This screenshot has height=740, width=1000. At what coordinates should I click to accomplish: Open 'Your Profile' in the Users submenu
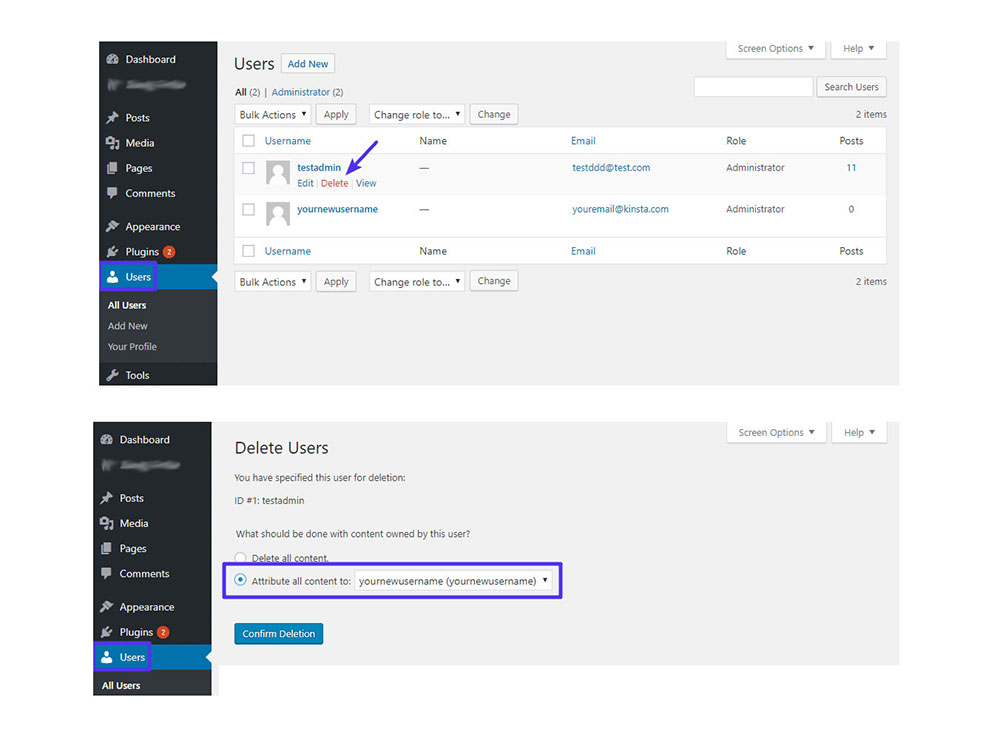132,347
